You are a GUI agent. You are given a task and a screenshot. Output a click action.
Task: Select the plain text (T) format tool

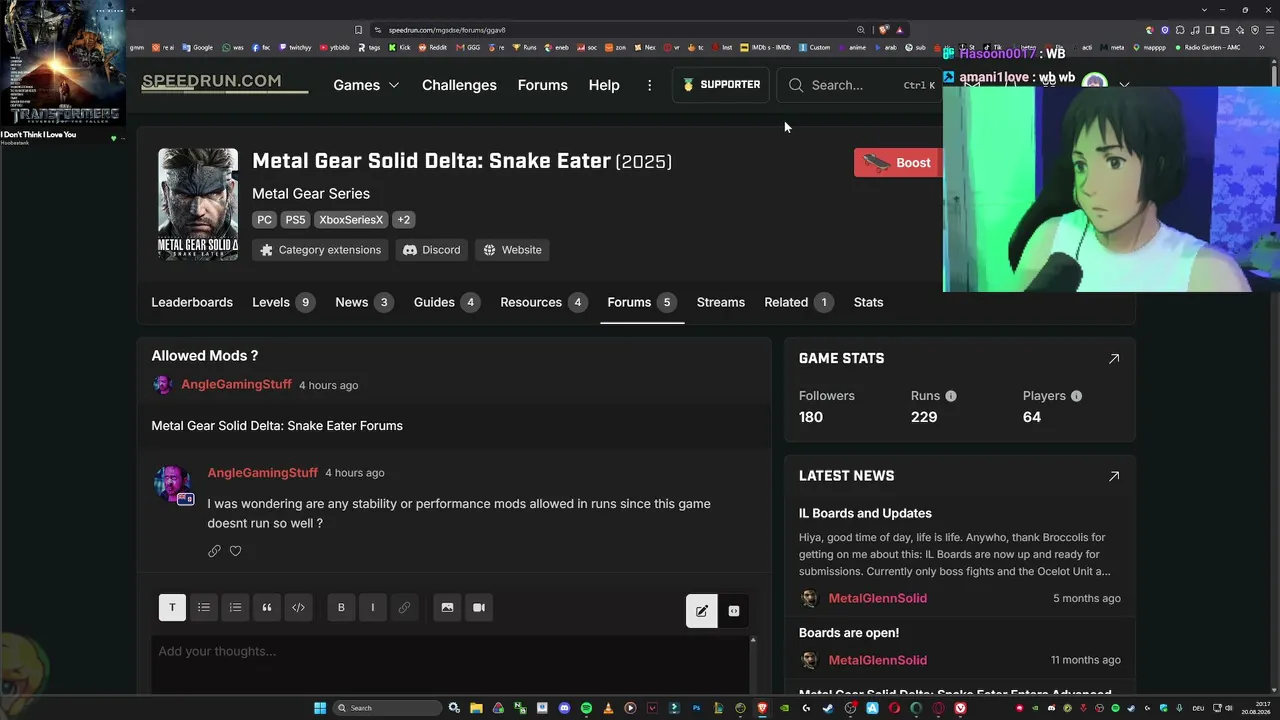[x=172, y=607]
